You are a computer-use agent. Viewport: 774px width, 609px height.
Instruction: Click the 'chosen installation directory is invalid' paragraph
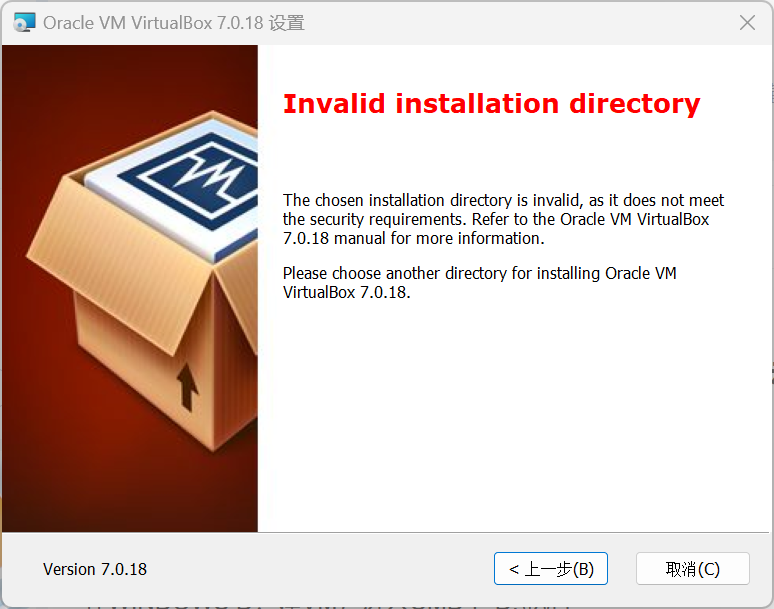(503, 219)
